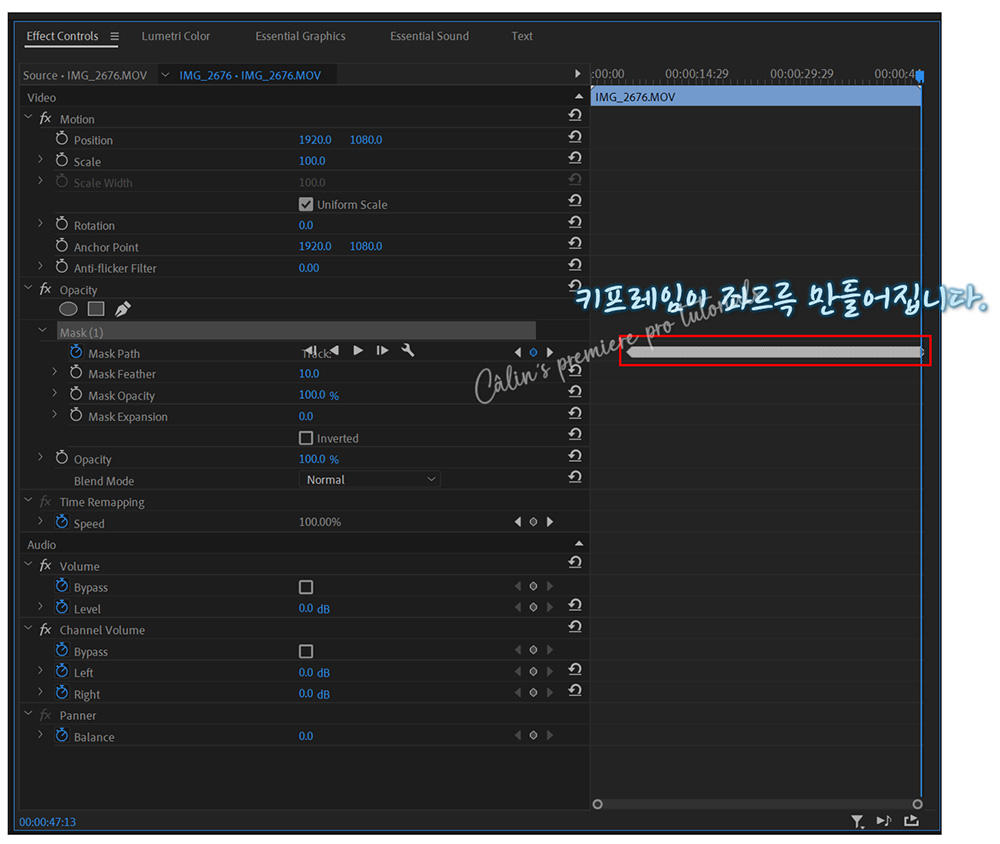
Task: Reset the Scale parameter
Action: (575, 158)
